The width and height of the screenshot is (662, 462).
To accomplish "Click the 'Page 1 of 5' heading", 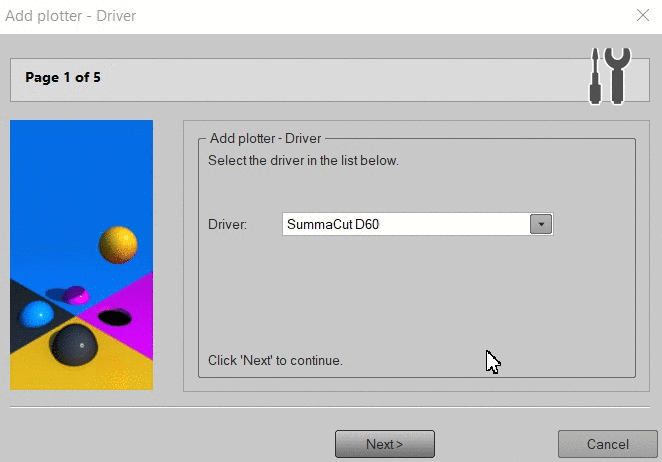I will click(x=63, y=77).
